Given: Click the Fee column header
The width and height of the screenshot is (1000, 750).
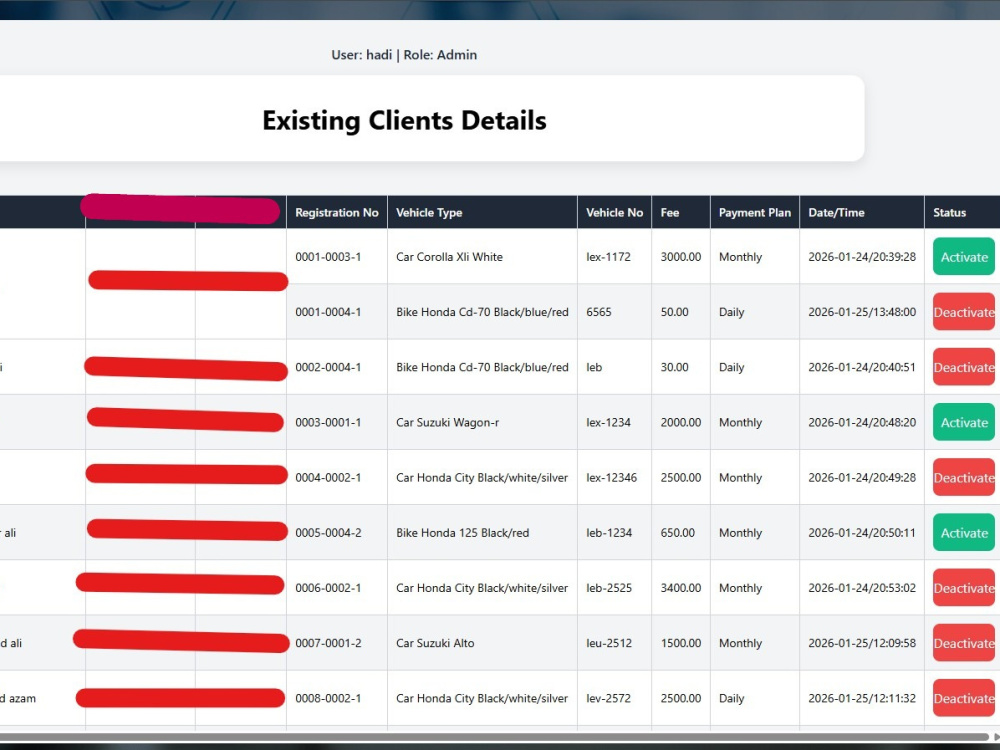Looking at the screenshot, I should [x=680, y=212].
